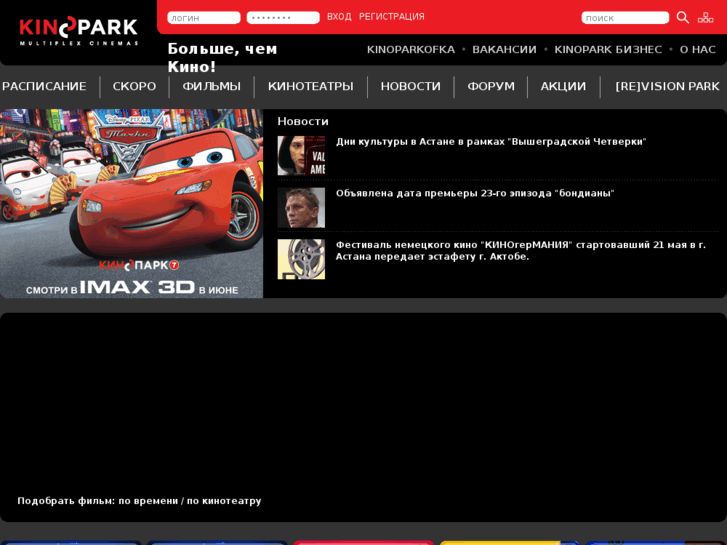This screenshot has height=545, width=727.
Task: Focus the search (поиск) field
Action: 625,18
